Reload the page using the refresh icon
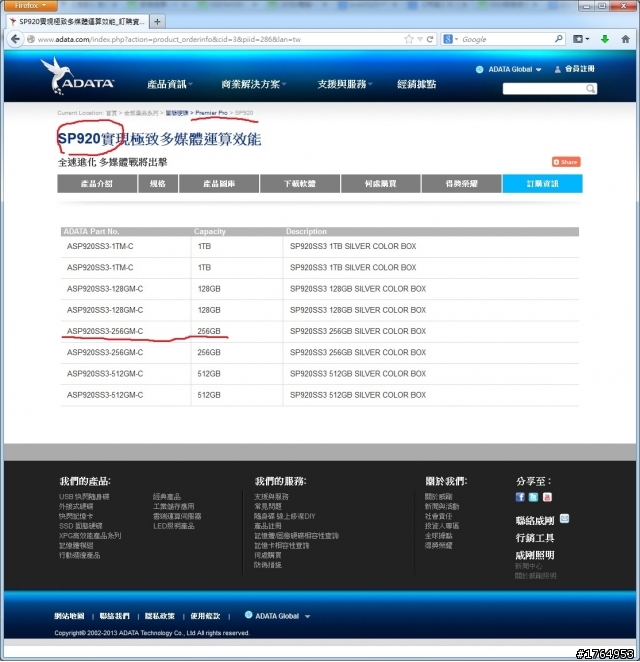 [430, 39]
